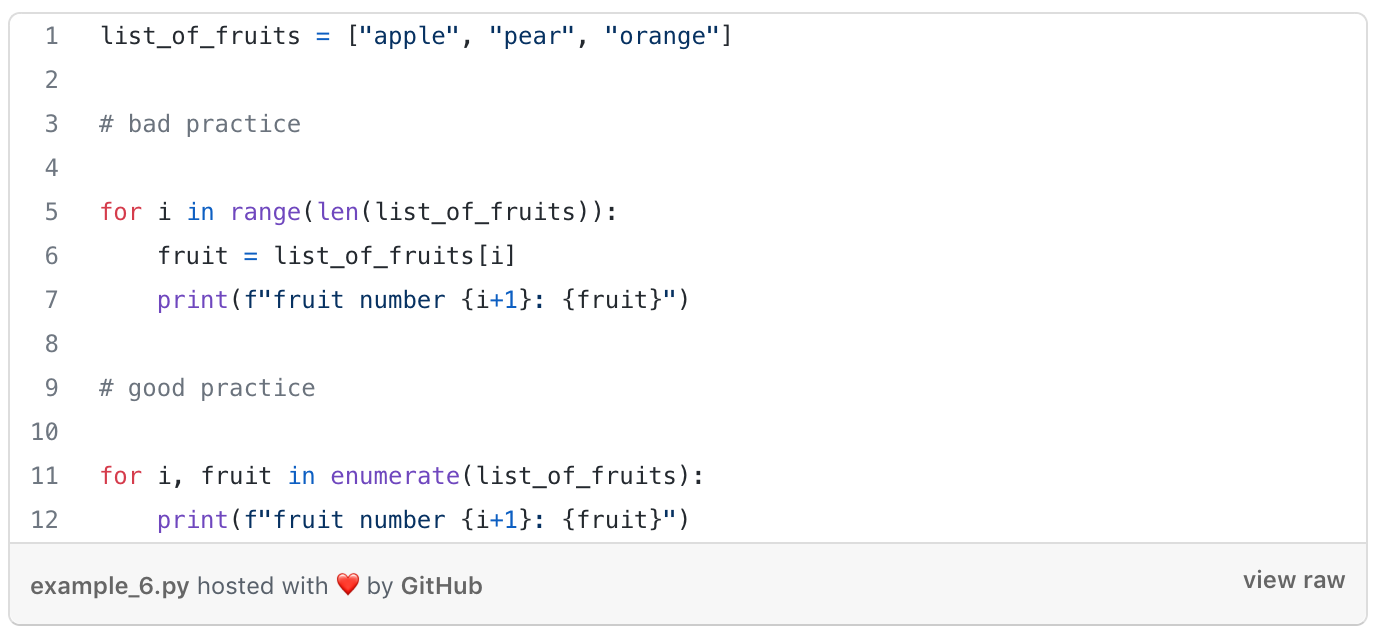Click the red heart icon in footer
Image resolution: width=1382 pixels, height=636 pixels.
(347, 585)
